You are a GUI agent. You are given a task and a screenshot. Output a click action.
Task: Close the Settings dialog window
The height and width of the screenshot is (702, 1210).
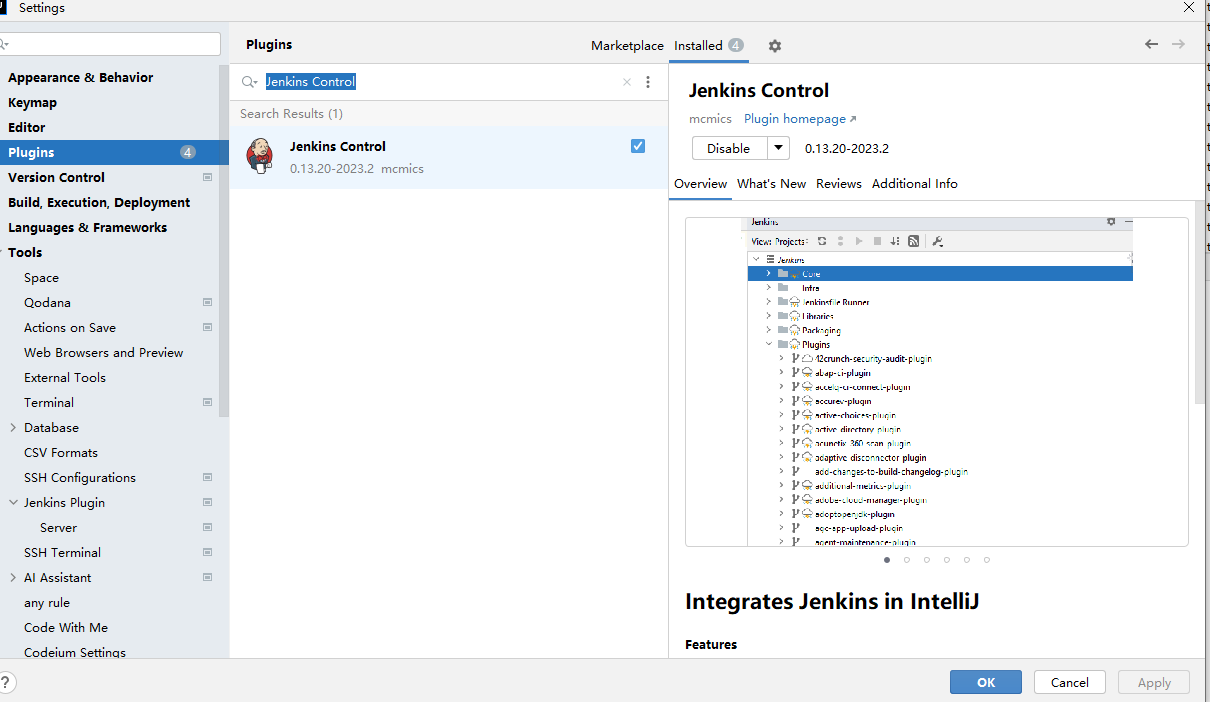click(1189, 7)
